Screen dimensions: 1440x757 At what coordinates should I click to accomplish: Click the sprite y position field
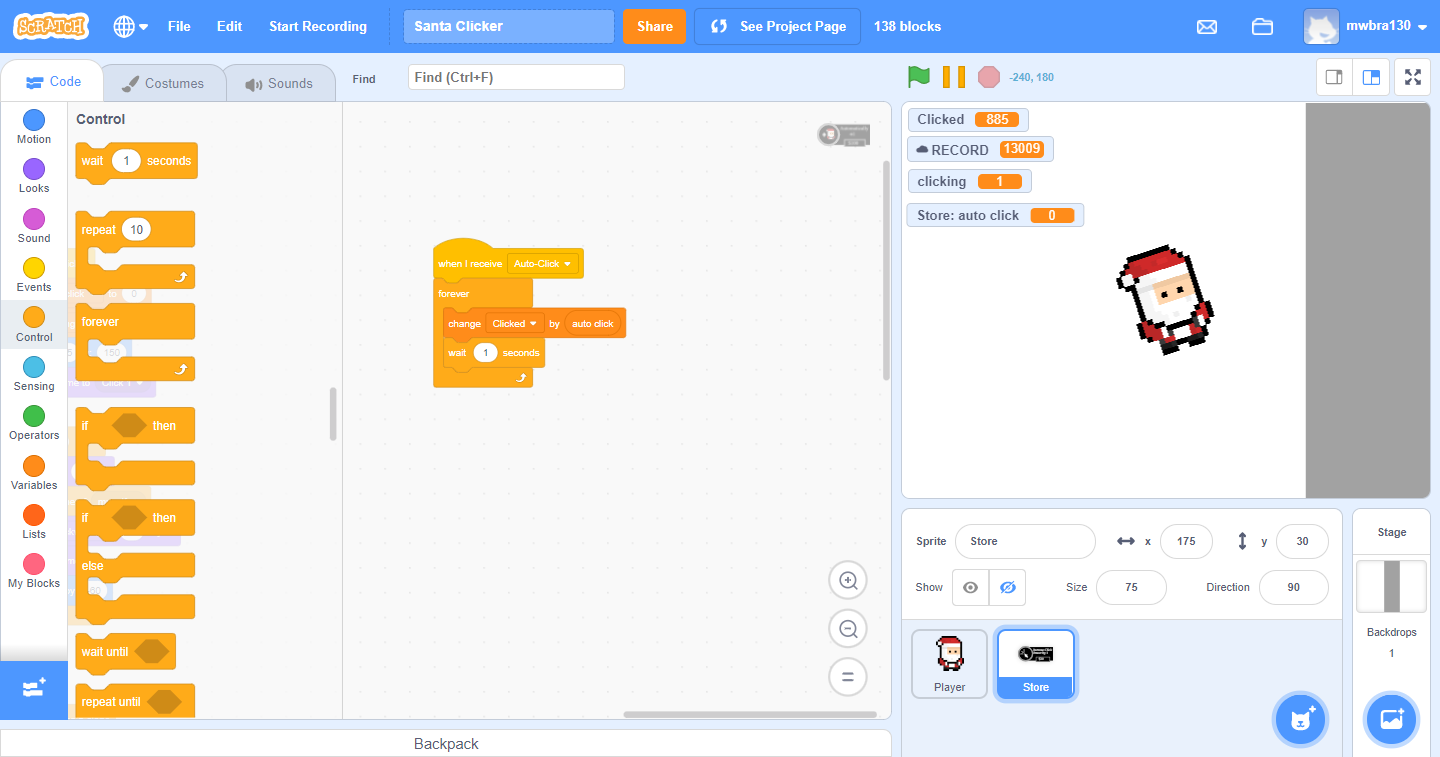tap(1302, 541)
